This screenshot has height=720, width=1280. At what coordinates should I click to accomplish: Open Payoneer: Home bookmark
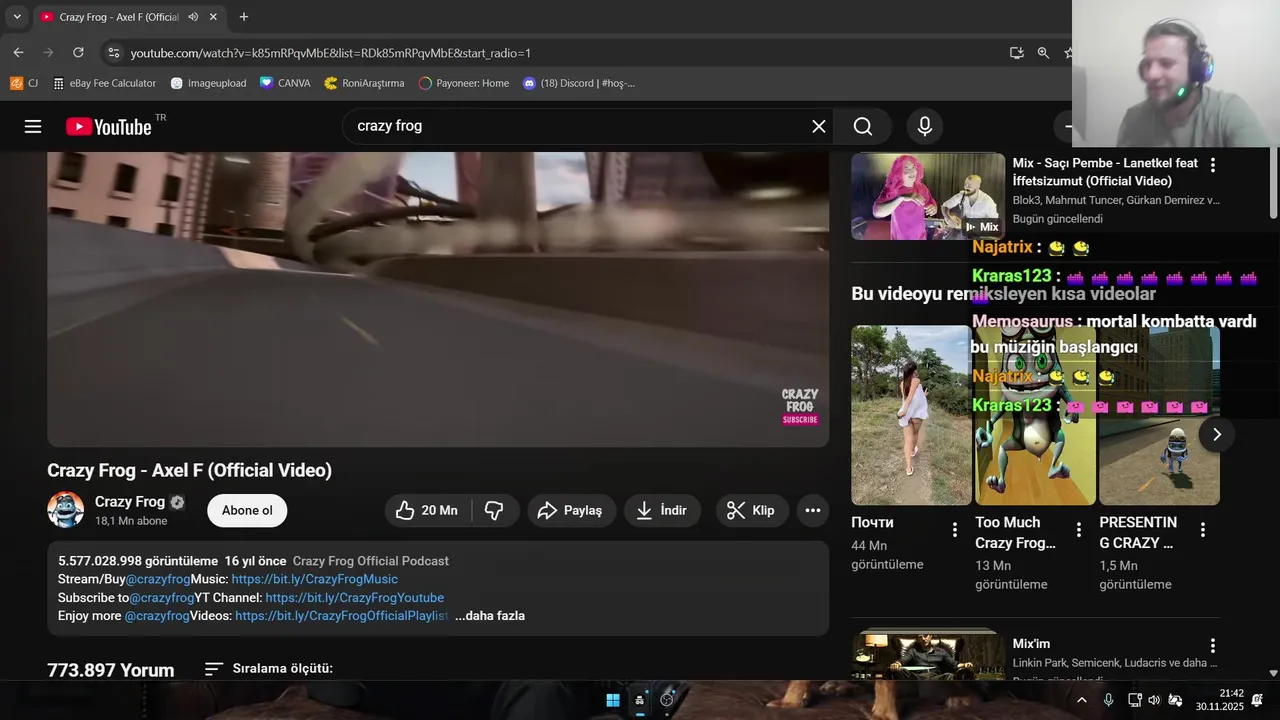point(464,83)
